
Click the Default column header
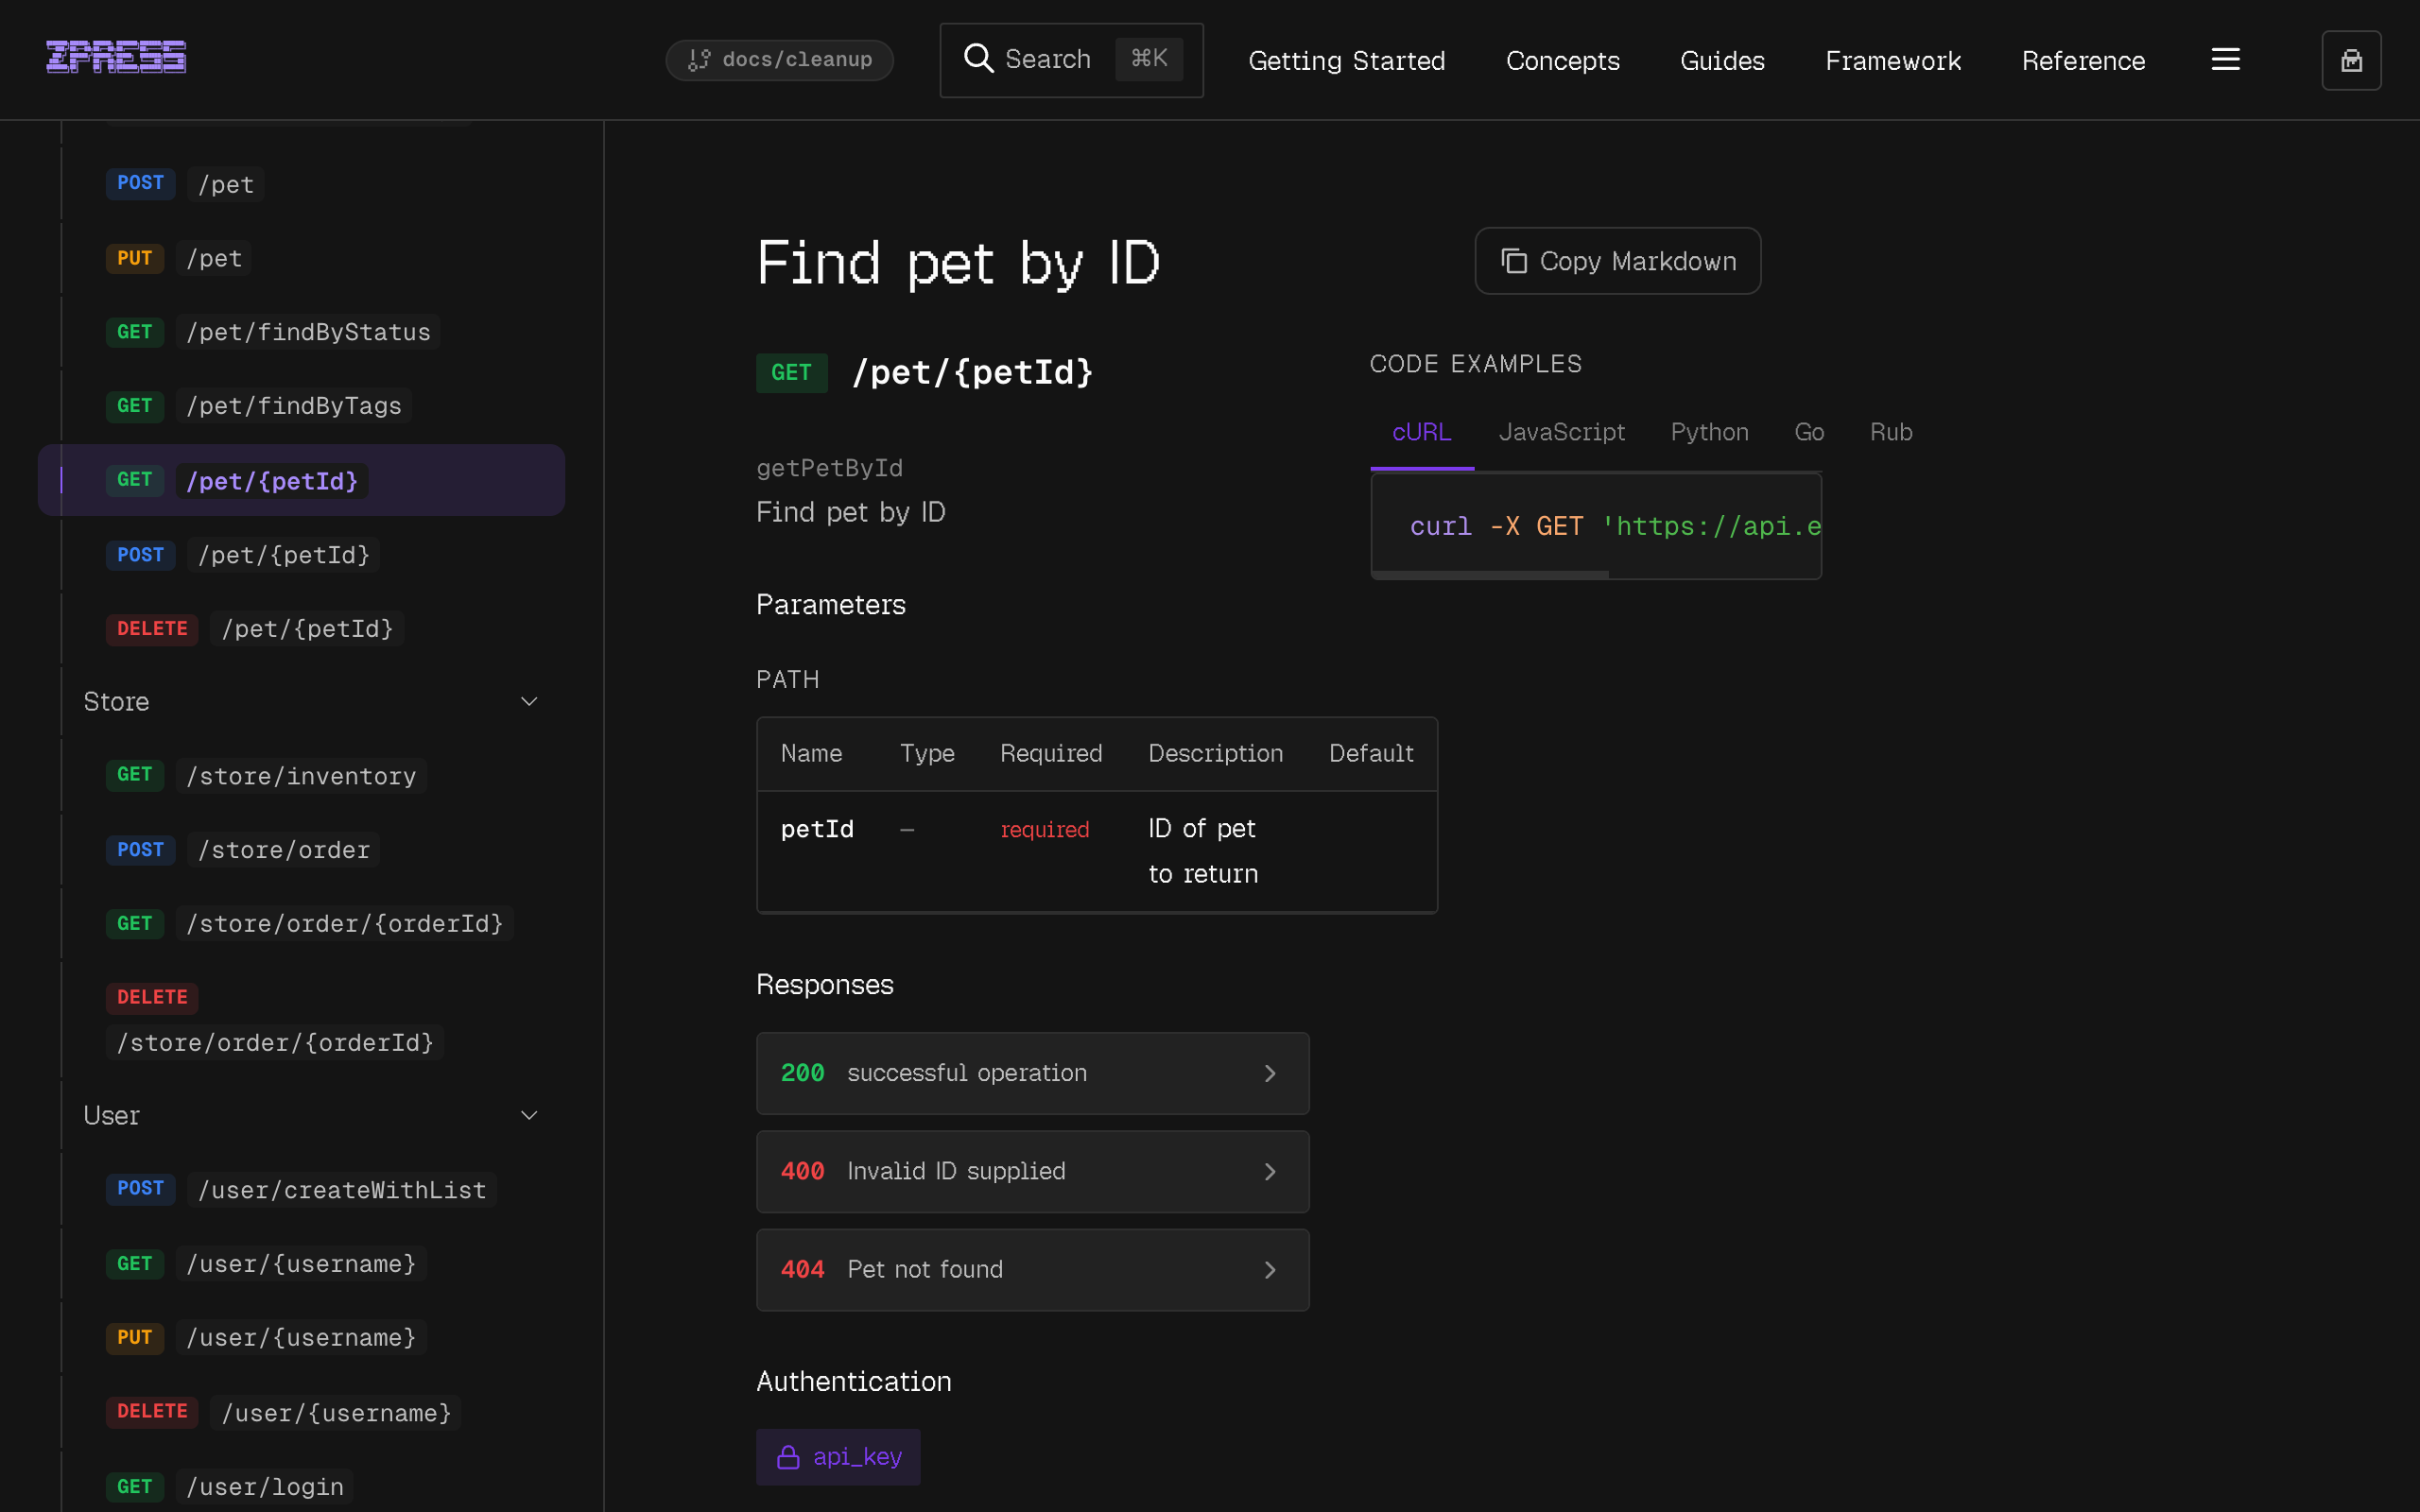[1370, 753]
